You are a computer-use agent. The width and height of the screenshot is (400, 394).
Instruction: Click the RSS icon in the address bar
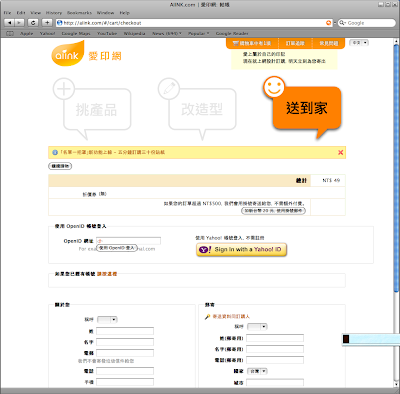[329, 23]
